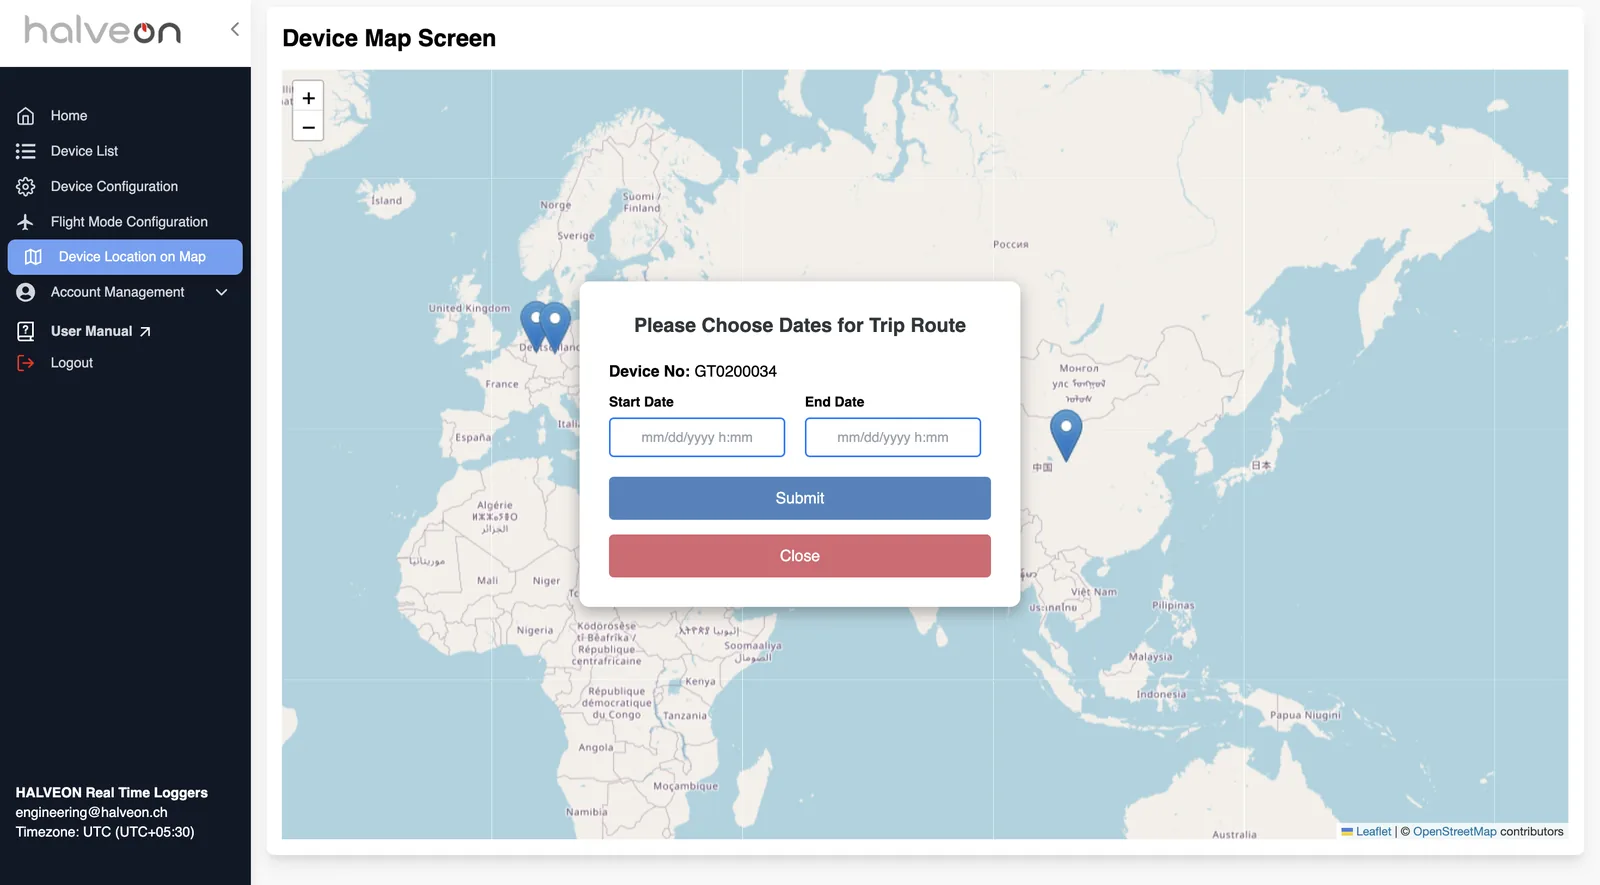
Task: Open the OpenStreetMap link
Action: pyautogui.click(x=1455, y=831)
